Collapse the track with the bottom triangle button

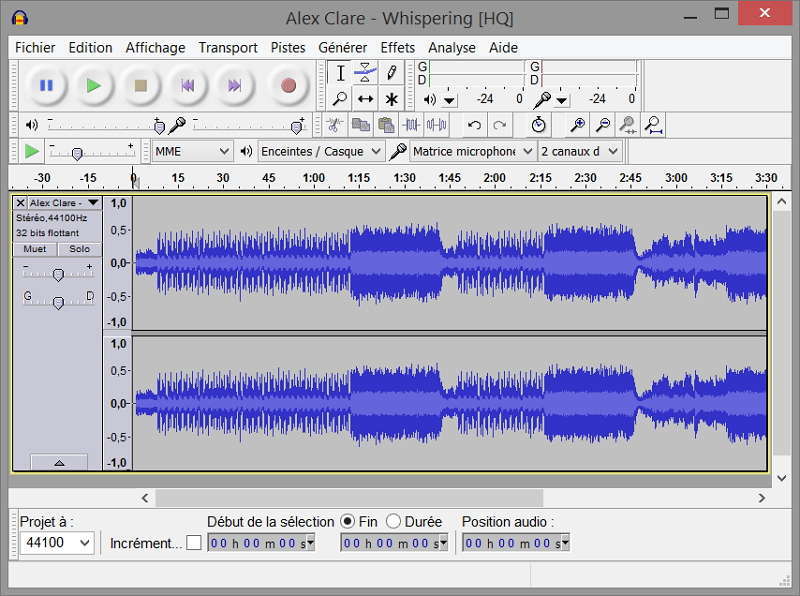click(x=59, y=462)
